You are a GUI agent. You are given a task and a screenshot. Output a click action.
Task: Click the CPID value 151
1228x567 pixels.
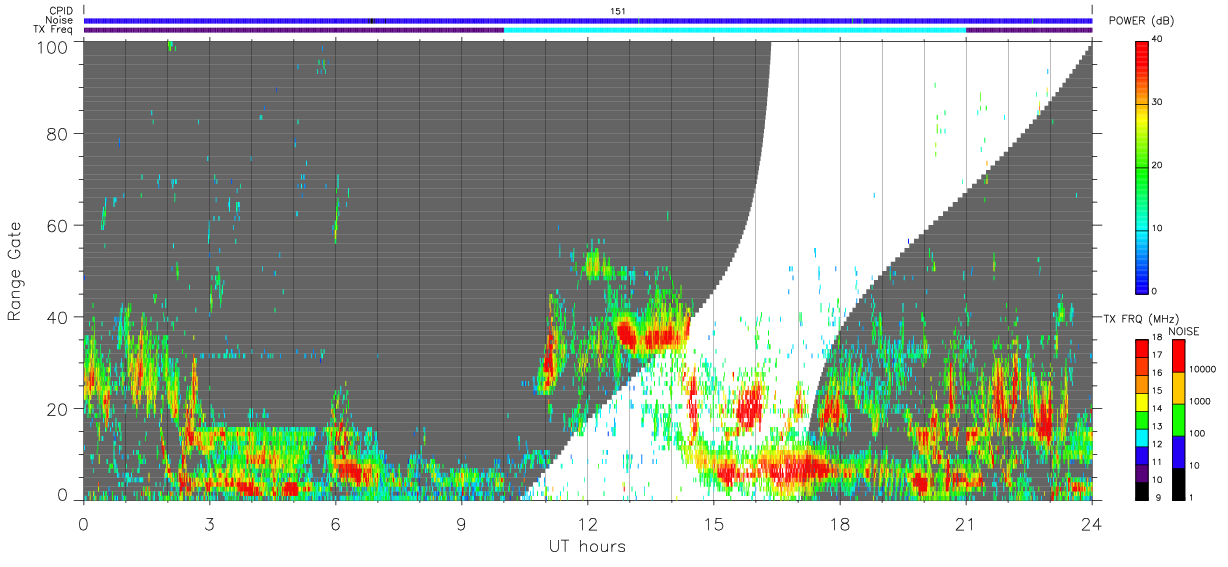coord(618,11)
